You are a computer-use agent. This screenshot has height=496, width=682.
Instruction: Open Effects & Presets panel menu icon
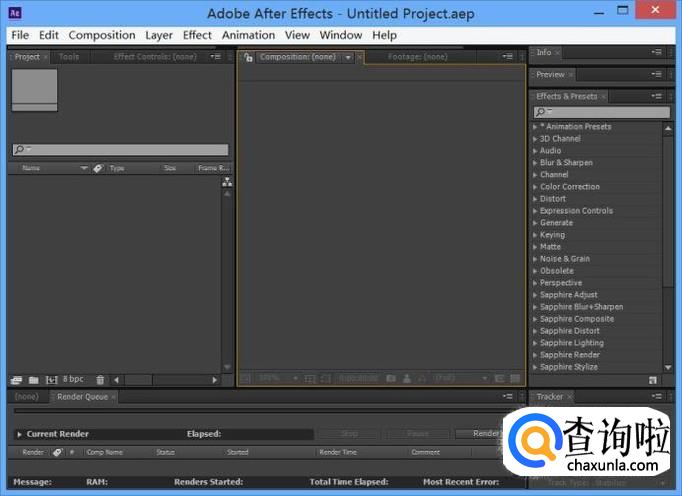click(x=656, y=96)
